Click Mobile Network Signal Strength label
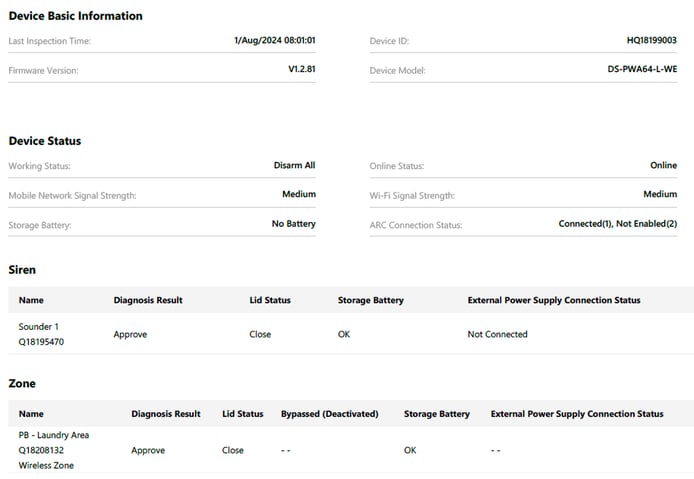 pyautogui.click(x=72, y=196)
